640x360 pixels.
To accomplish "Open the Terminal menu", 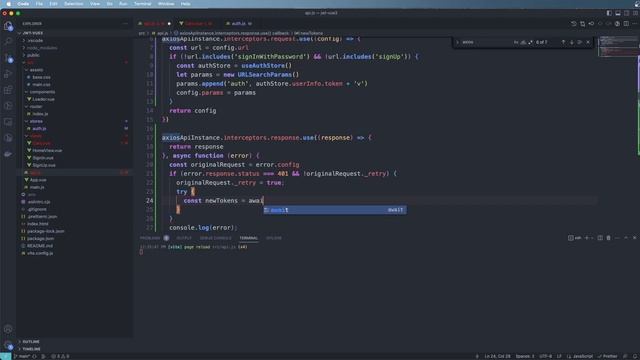I will pyautogui.click(x=142, y=4).
